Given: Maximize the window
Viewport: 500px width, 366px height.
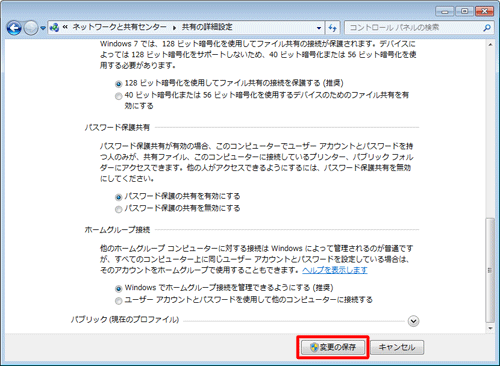Looking at the screenshot, I should 464,11.
